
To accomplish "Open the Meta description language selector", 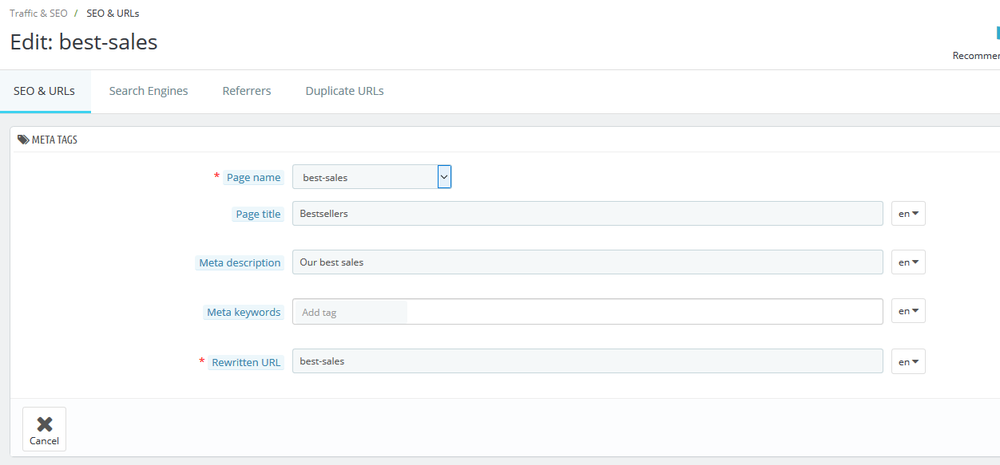I will click(x=908, y=262).
